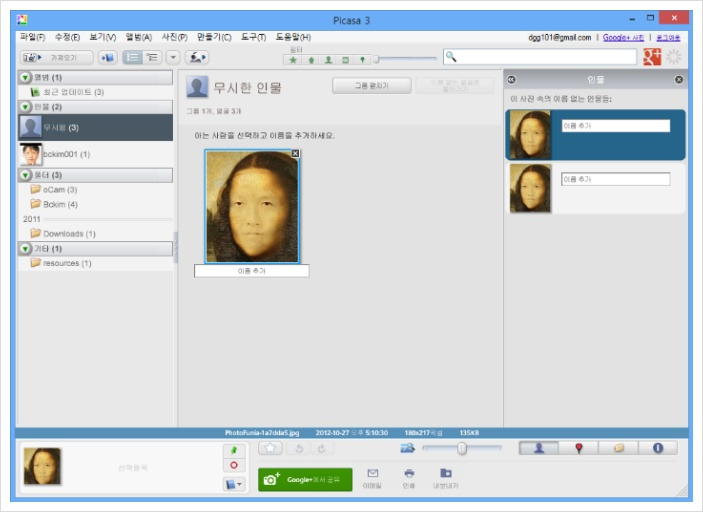
Task: Click name field of second unnamed face
Action: point(616,179)
